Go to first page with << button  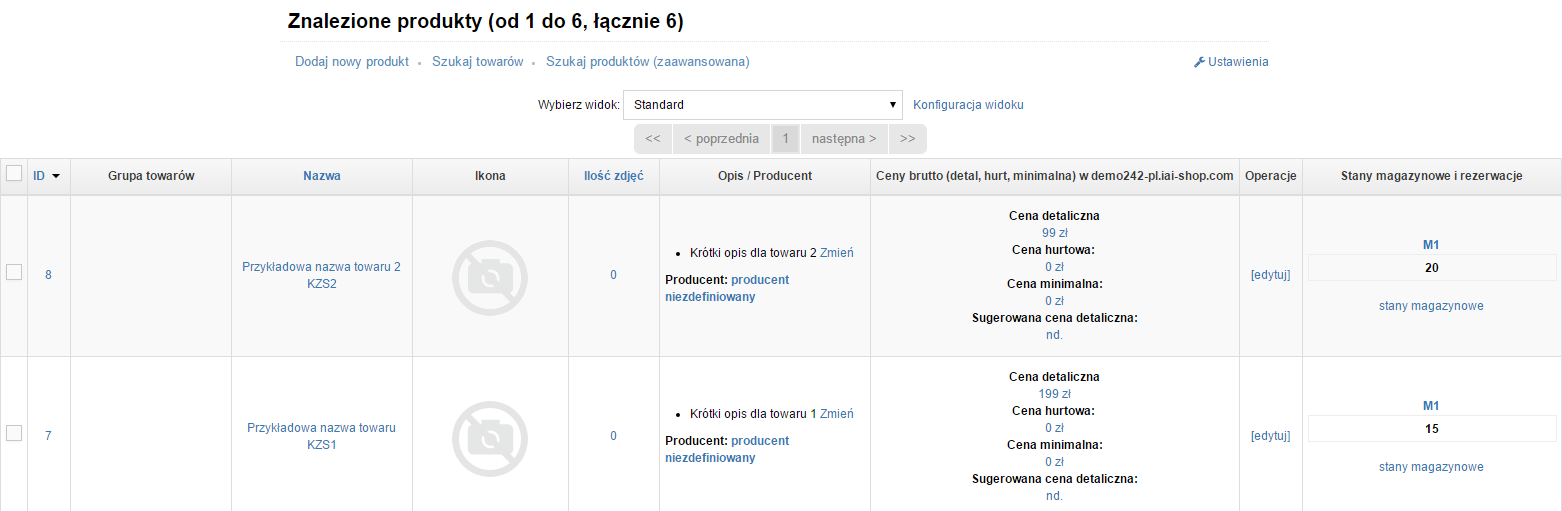[x=652, y=139]
